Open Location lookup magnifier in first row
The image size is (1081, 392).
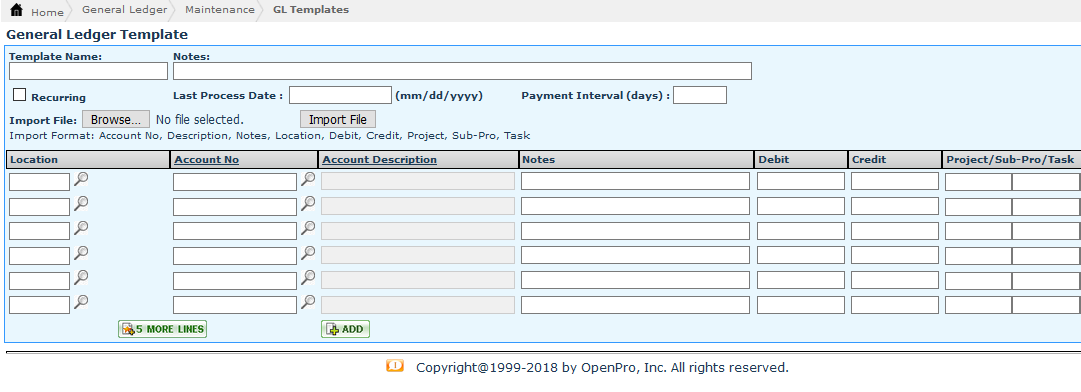coord(81,180)
